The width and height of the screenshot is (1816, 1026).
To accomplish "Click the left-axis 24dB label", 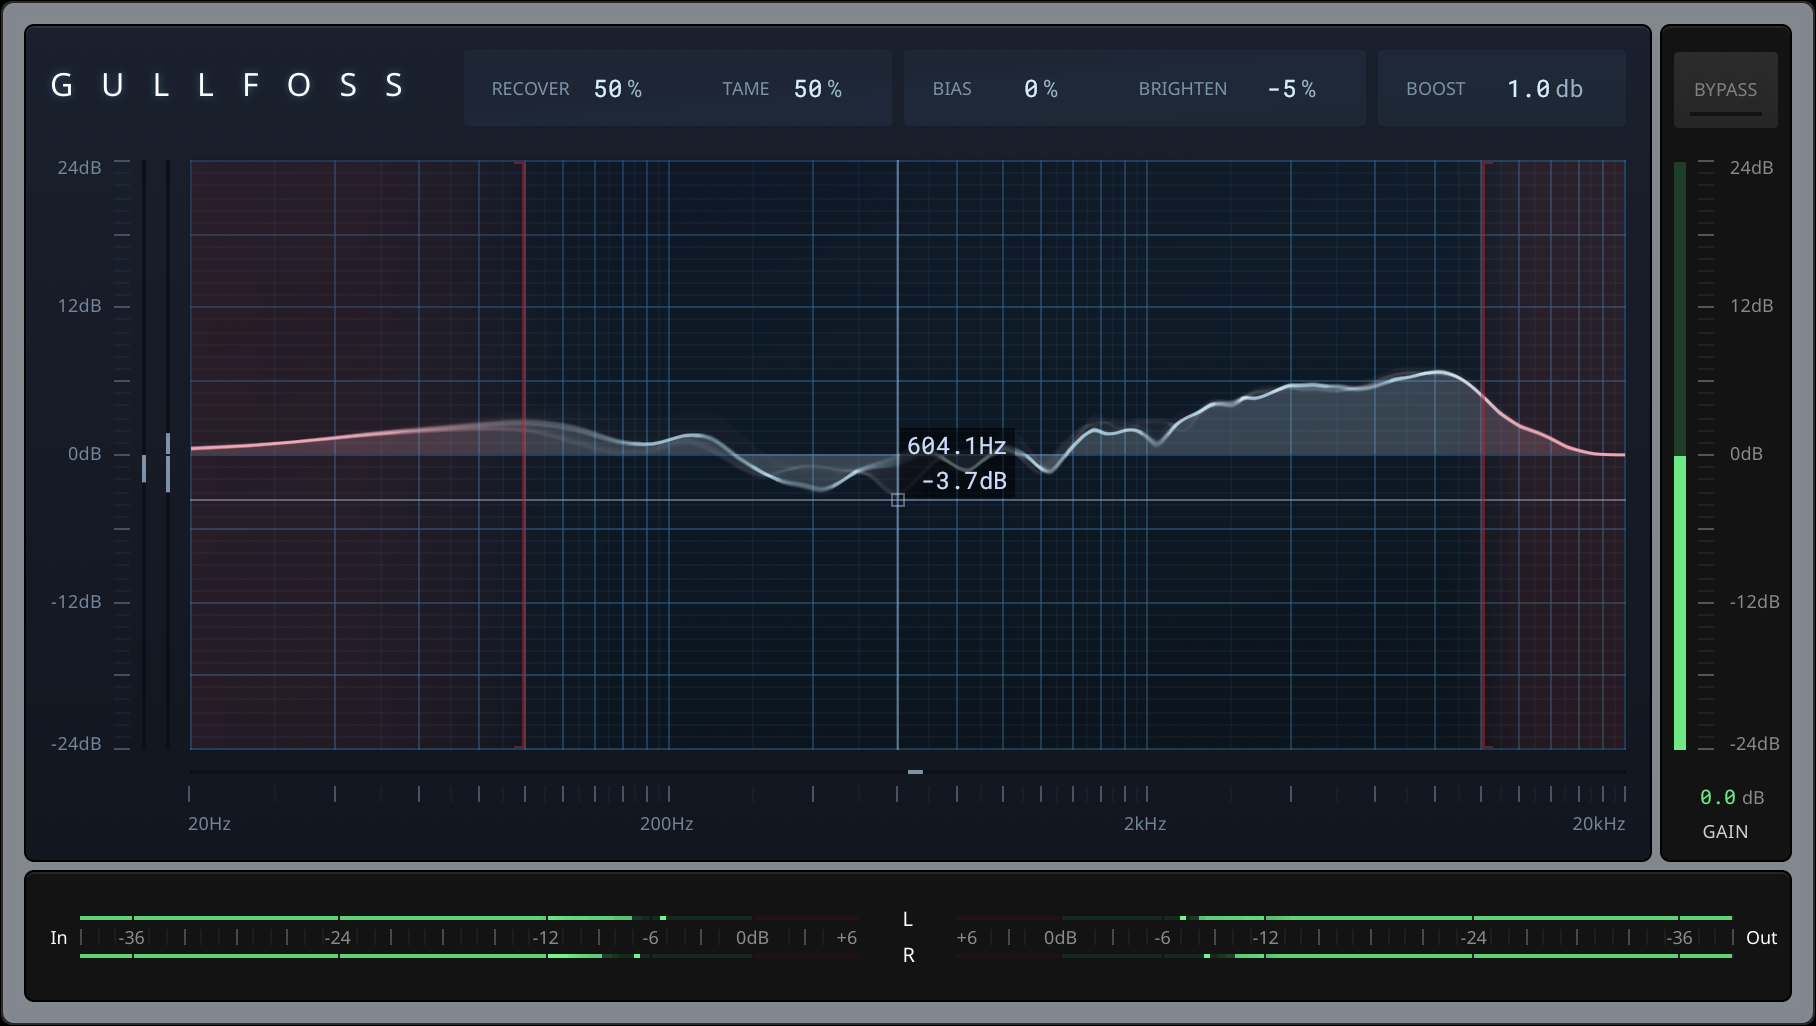I will 79,168.
